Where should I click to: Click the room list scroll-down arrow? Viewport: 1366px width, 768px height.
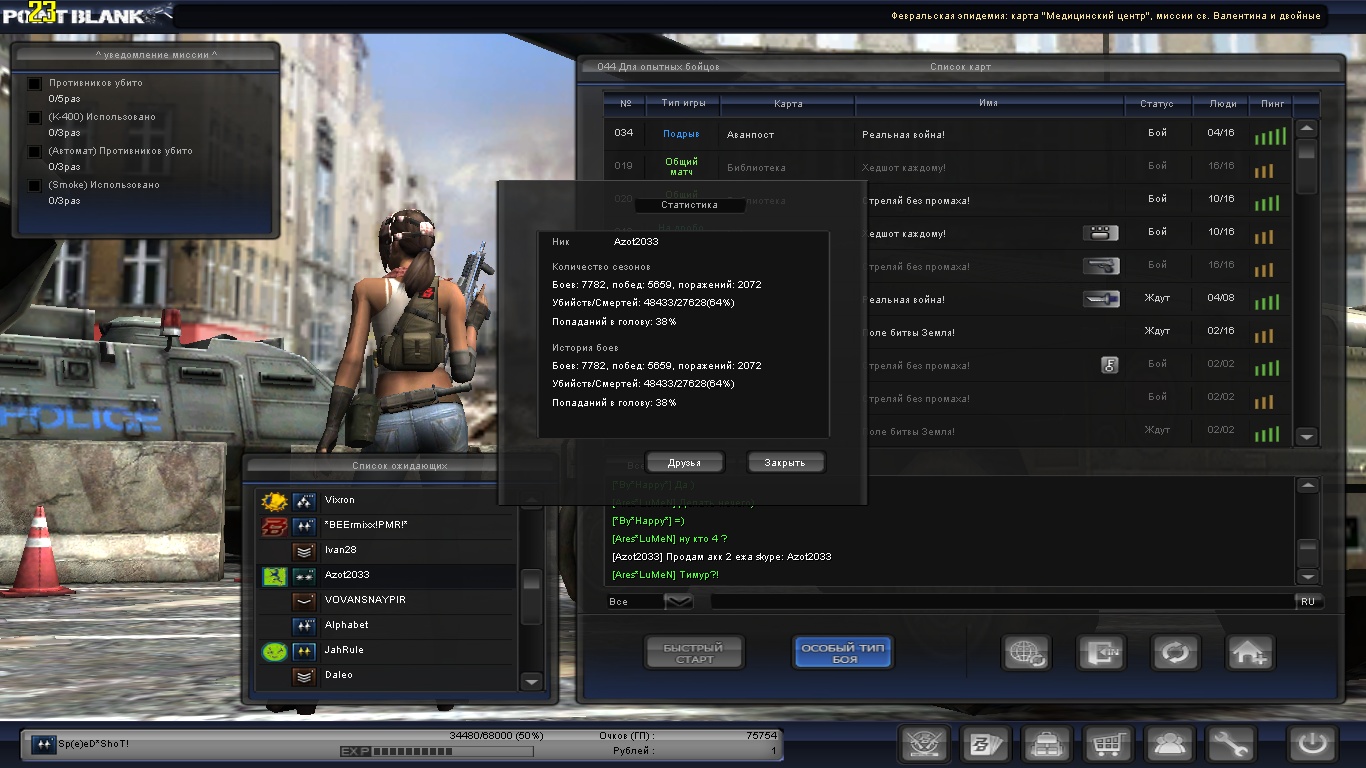click(1306, 436)
